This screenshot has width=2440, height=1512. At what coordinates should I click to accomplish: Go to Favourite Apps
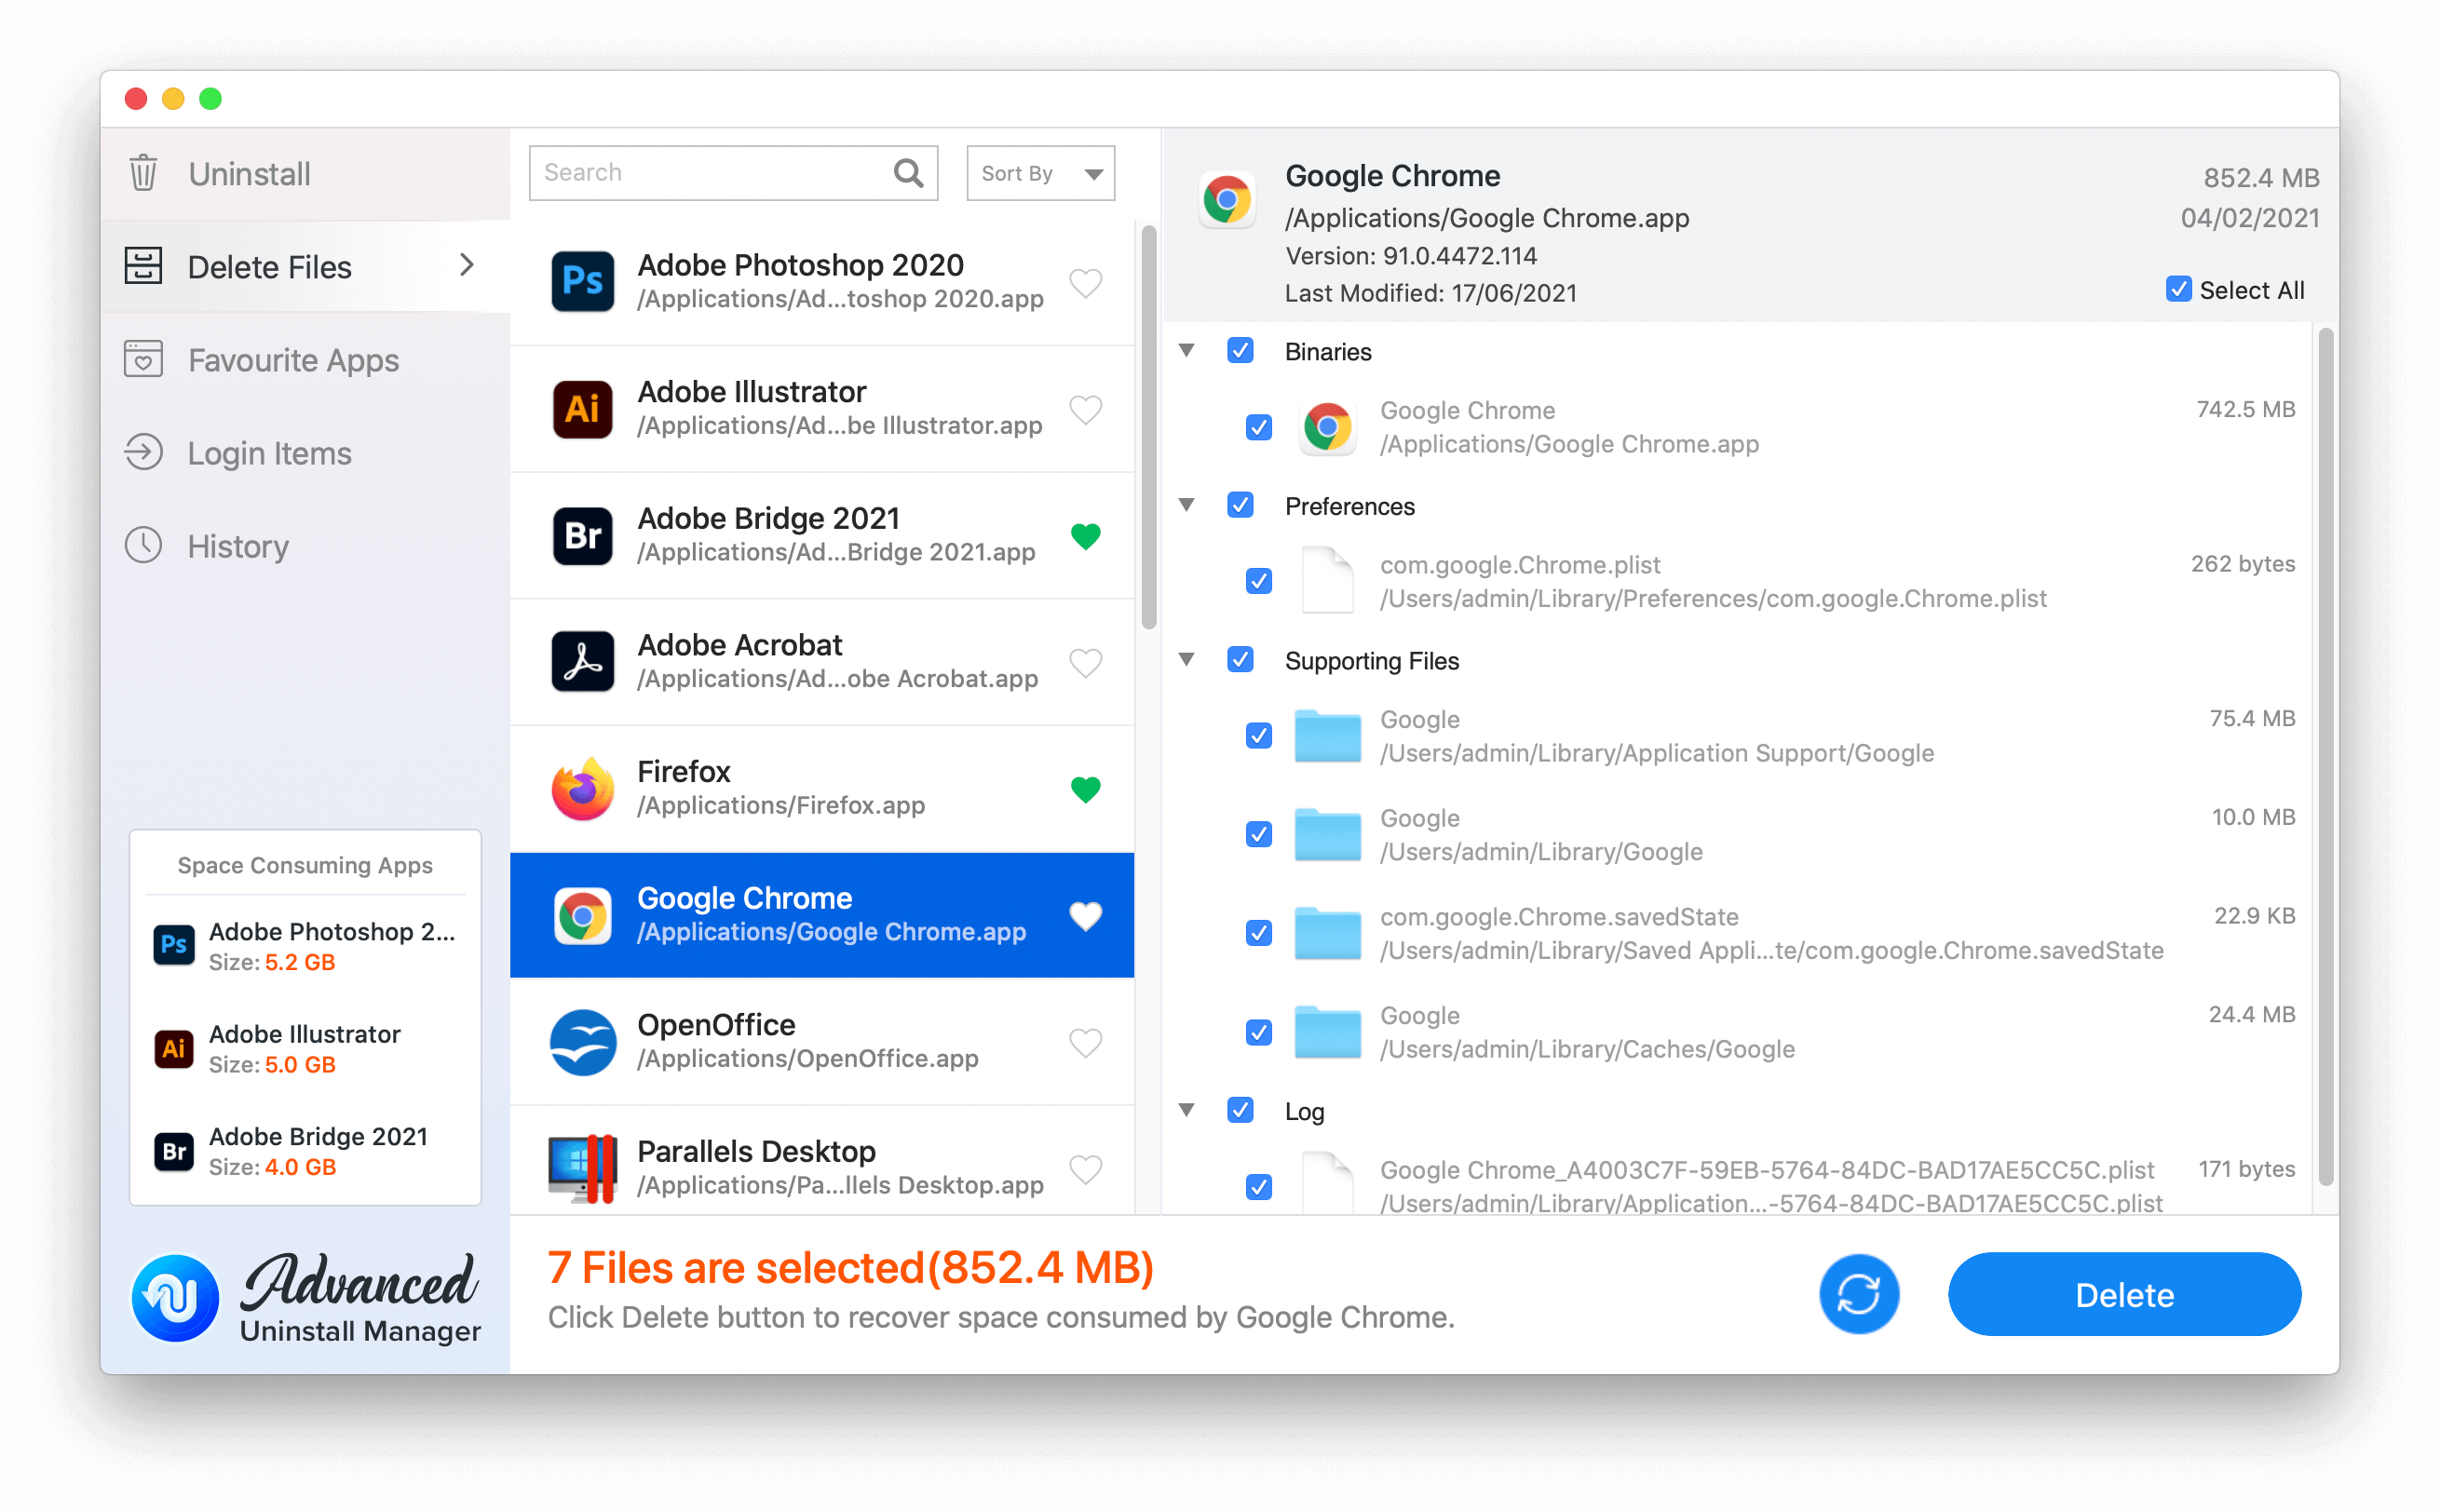pyautogui.click(x=305, y=360)
